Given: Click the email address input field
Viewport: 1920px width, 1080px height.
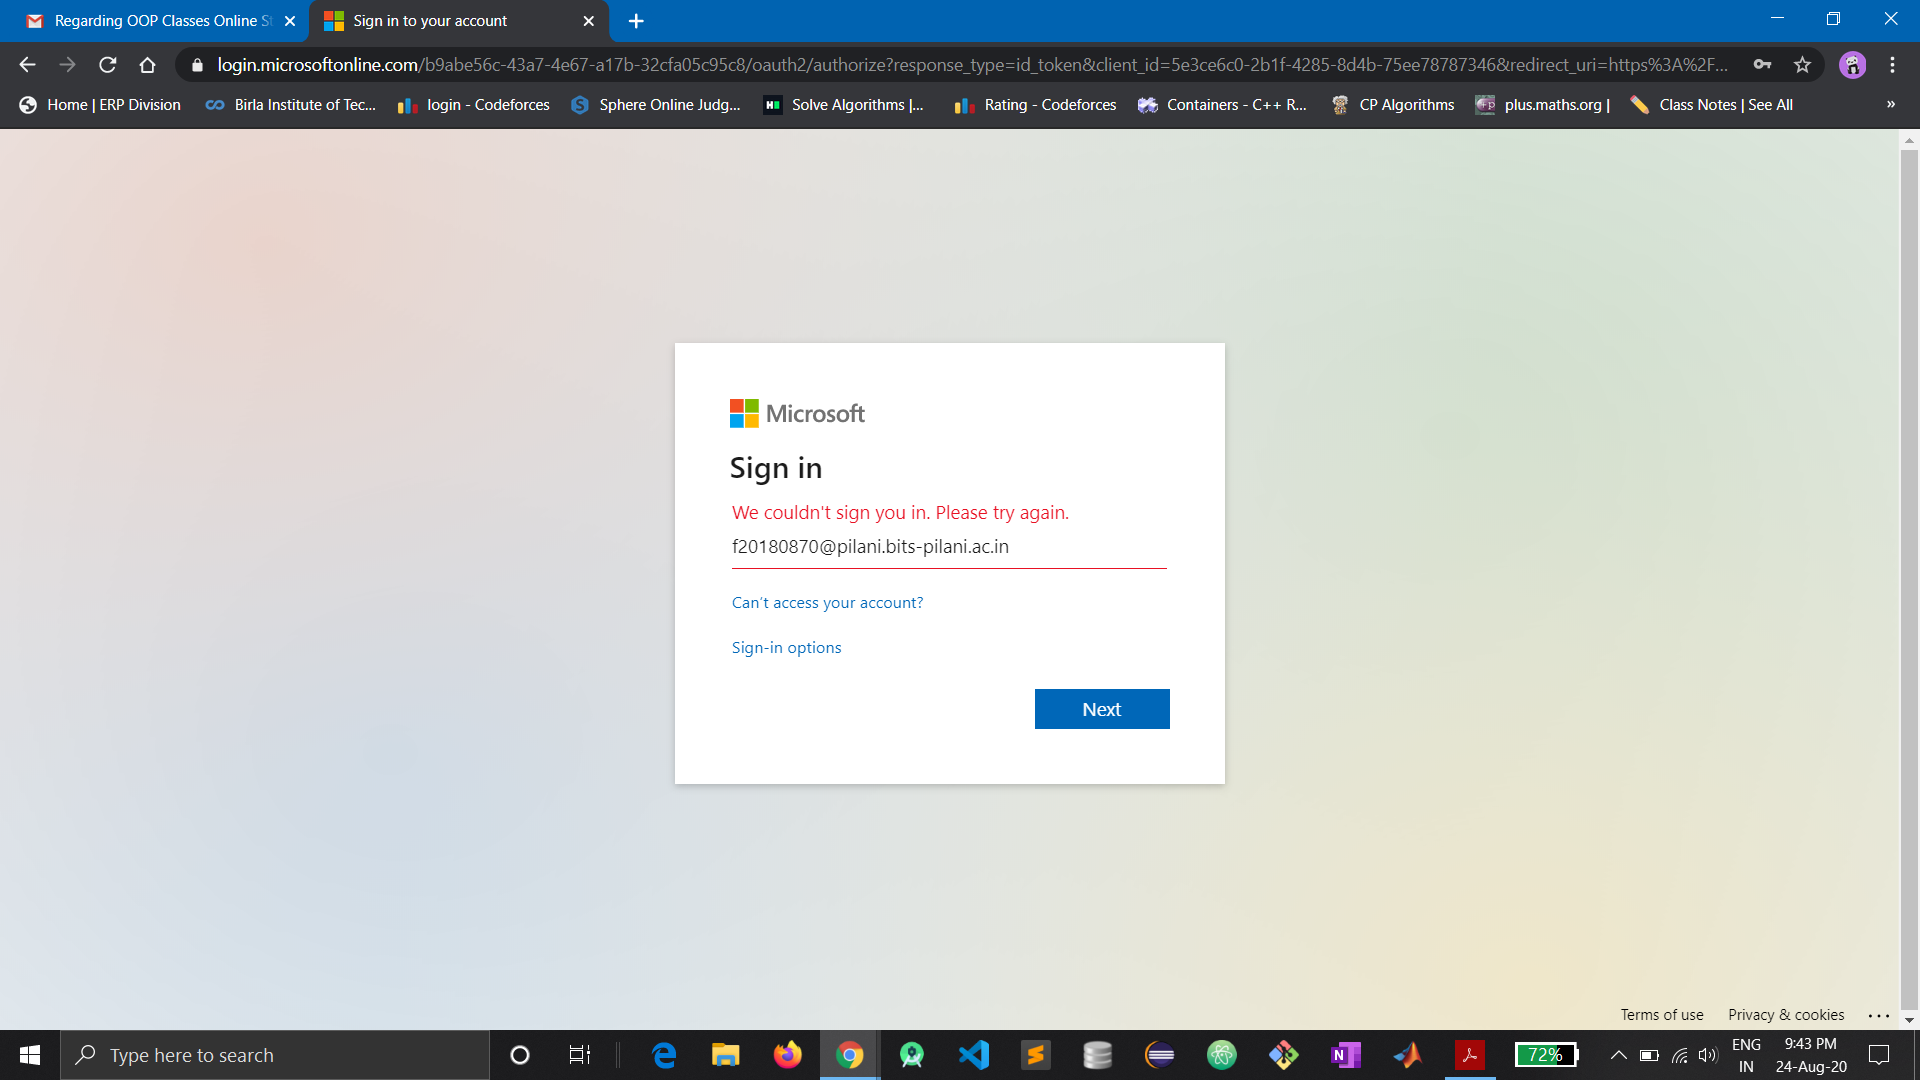Looking at the screenshot, I should click(948, 547).
